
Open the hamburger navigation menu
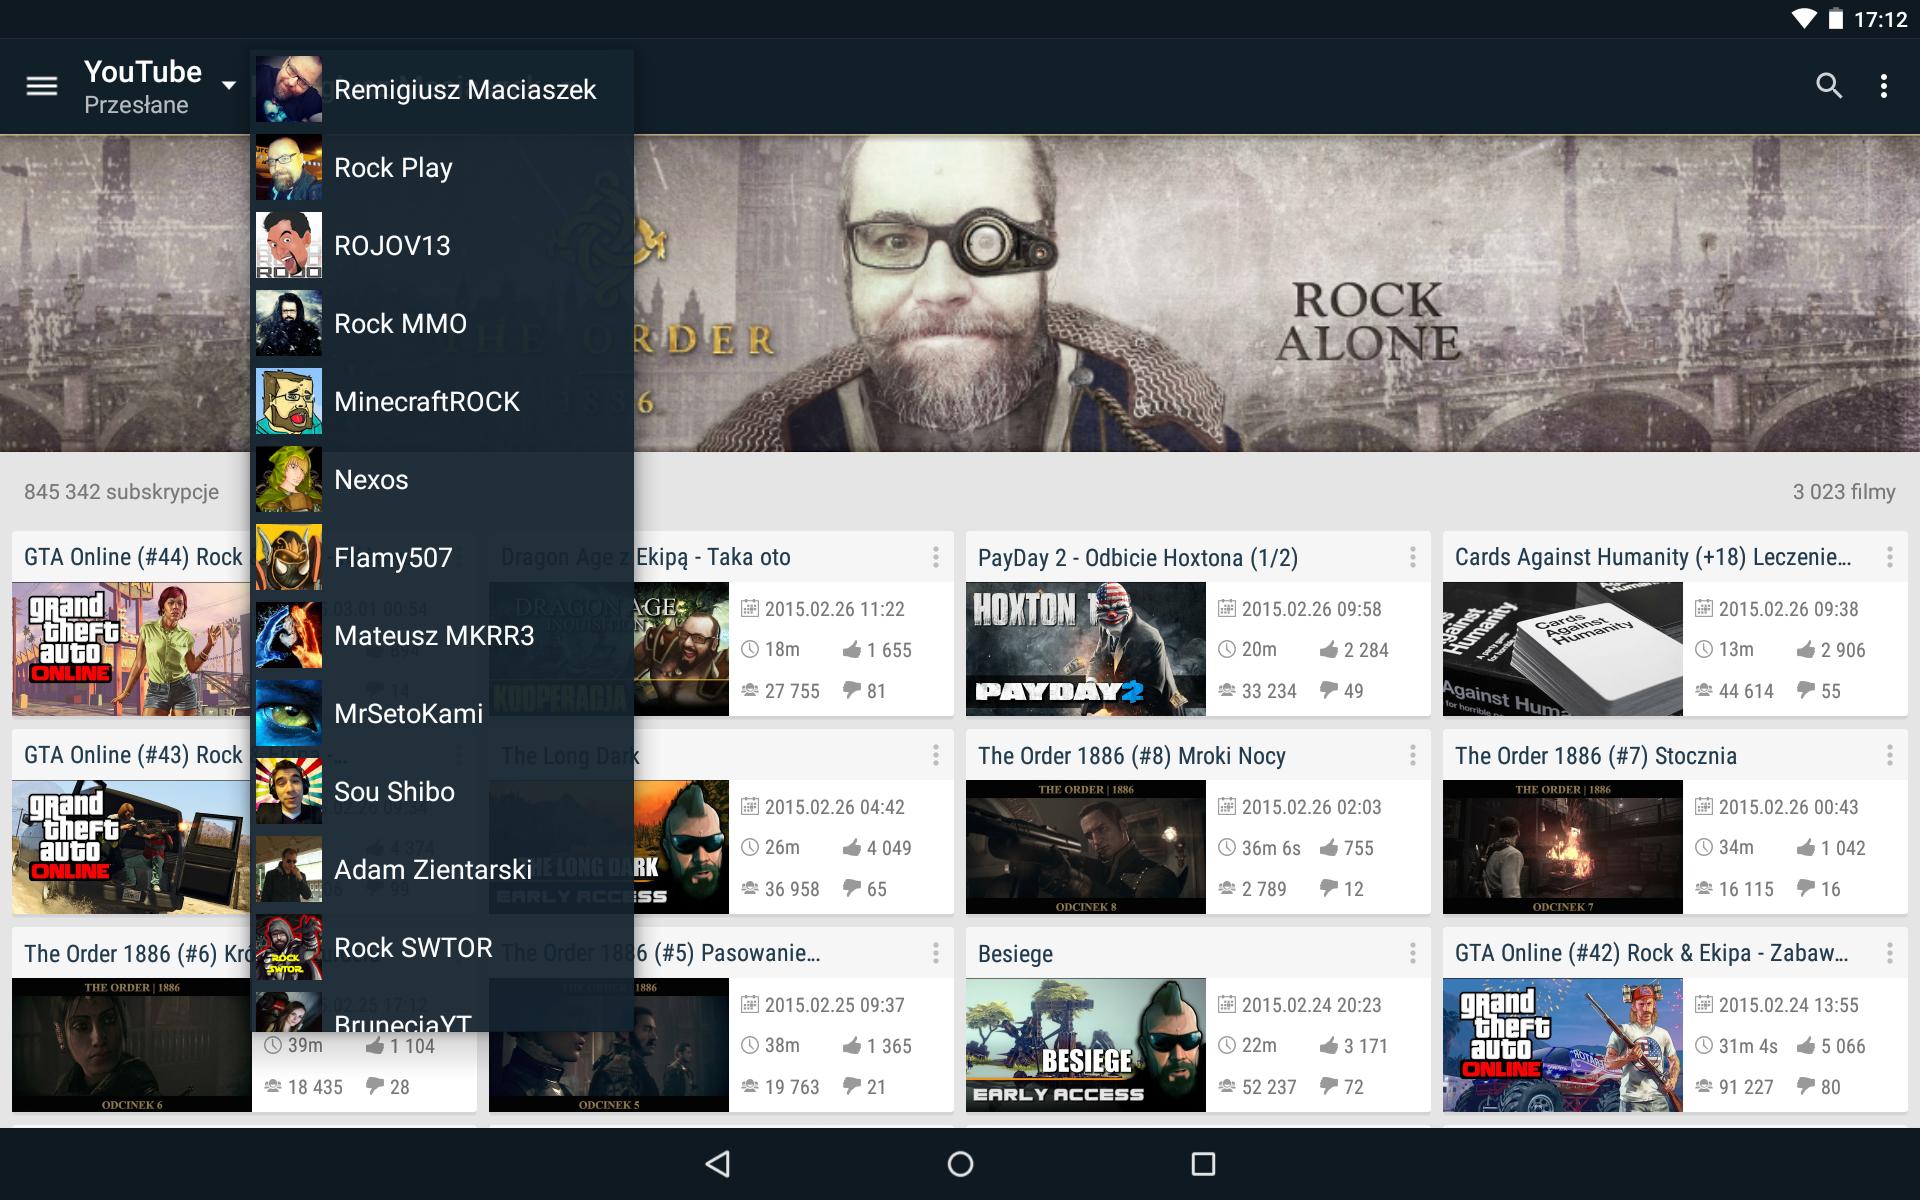coord(41,87)
